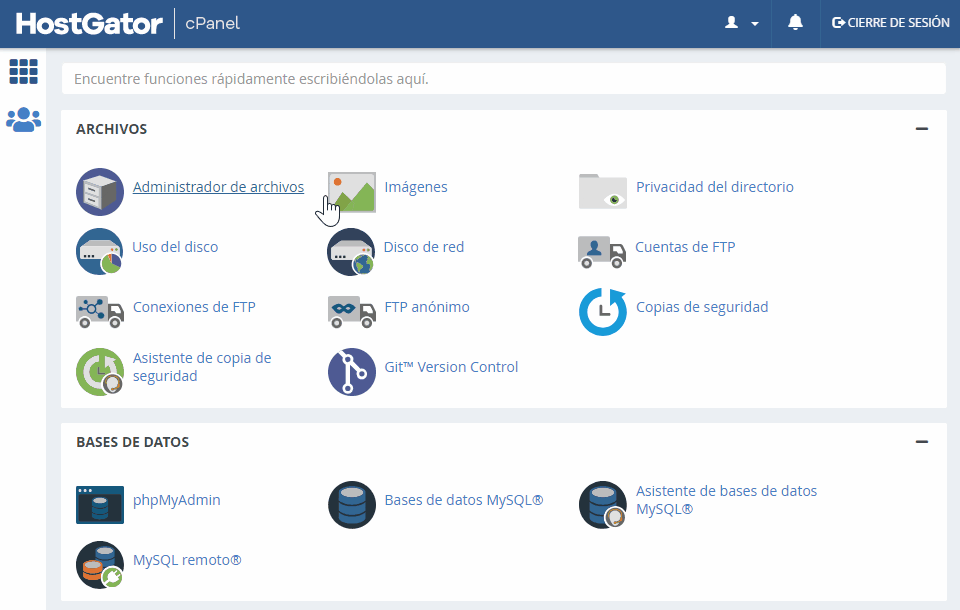Open the MySQL remoto icon
This screenshot has height=610, width=960.
100,565
